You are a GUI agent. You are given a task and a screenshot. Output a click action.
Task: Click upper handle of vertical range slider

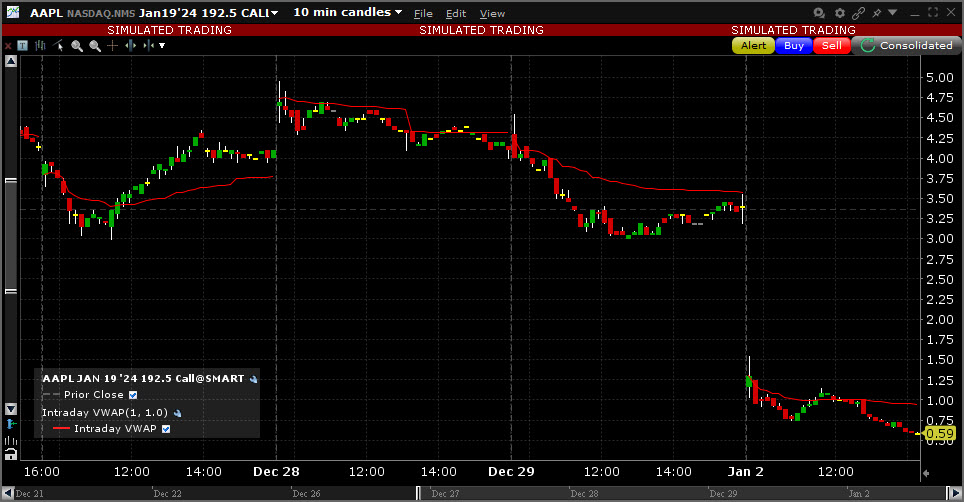(11, 181)
